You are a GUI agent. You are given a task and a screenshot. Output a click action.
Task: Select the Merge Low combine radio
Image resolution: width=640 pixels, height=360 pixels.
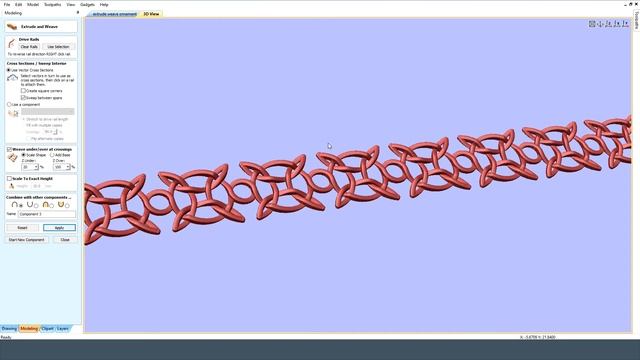tap(67, 206)
